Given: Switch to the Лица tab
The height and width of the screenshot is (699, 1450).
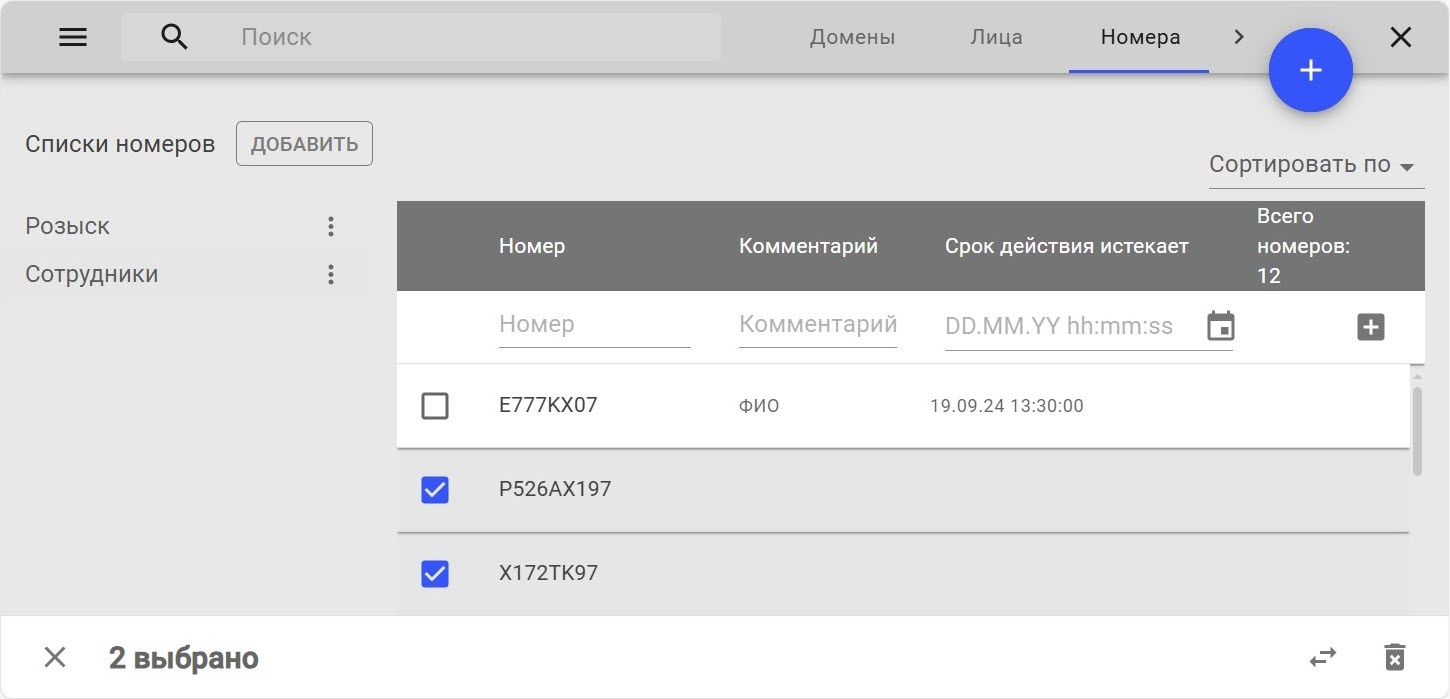Looking at the screenshot, I should pos(996,37).
